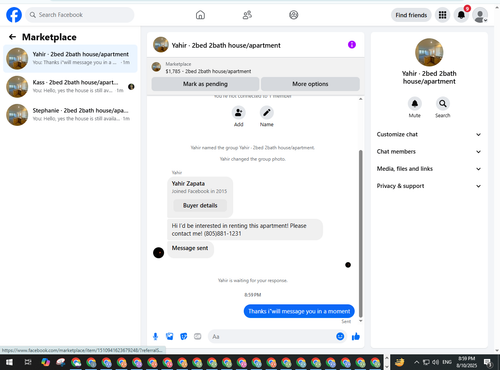500x370 pixels.
Task: Send a thumbs up like
Action: pyautogui.click(x=356, y=337)
